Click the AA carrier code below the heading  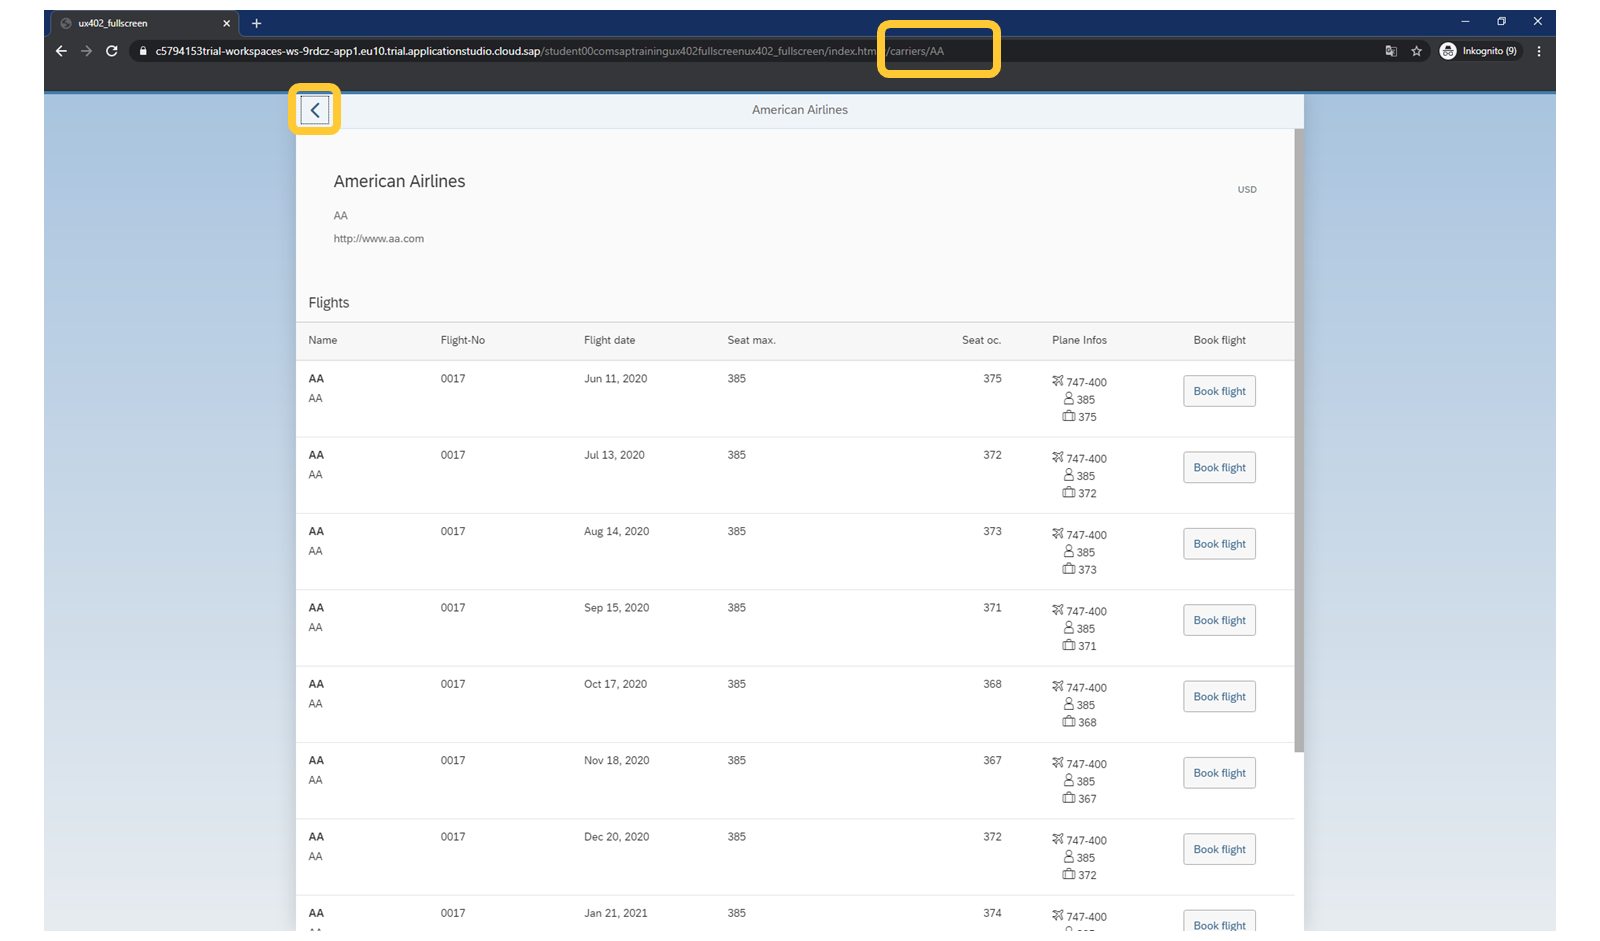tap(341, 216)
